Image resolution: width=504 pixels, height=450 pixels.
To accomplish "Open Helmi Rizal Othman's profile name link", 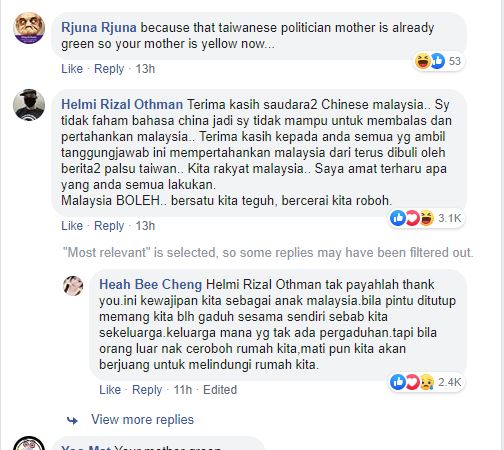I will tap(122, 105).
